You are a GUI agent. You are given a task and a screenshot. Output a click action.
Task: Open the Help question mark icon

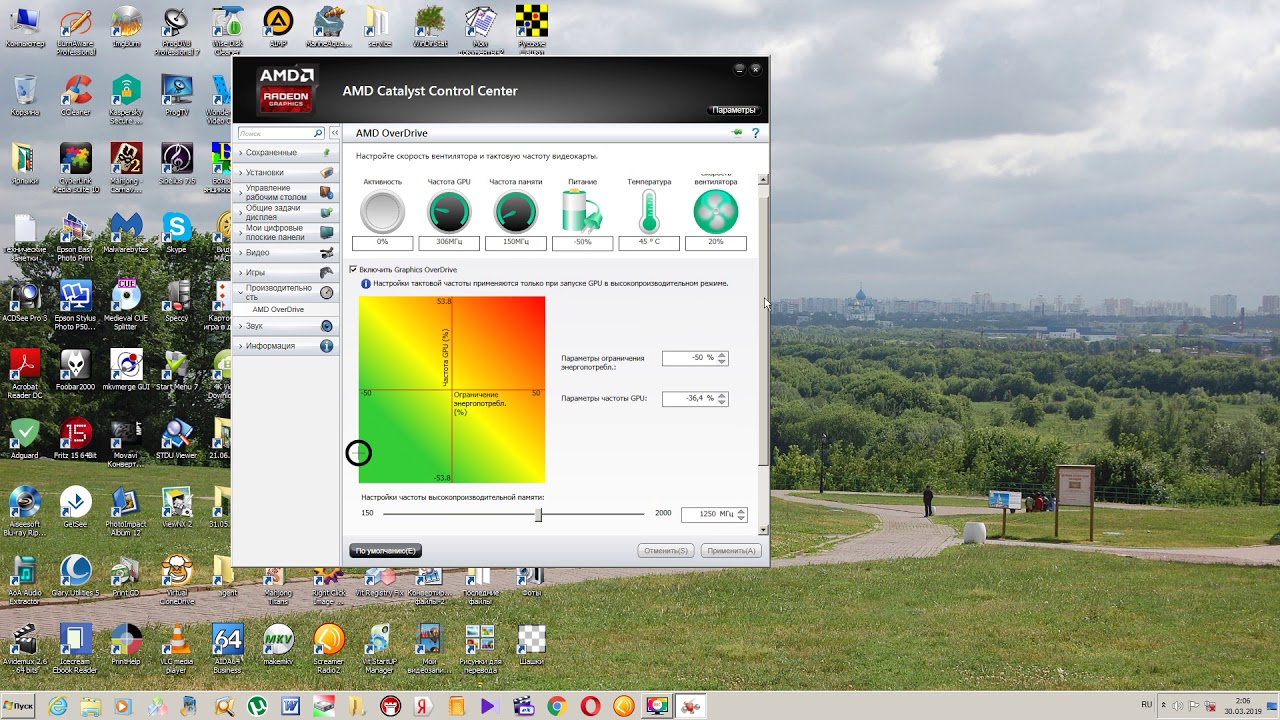point(755,132)
